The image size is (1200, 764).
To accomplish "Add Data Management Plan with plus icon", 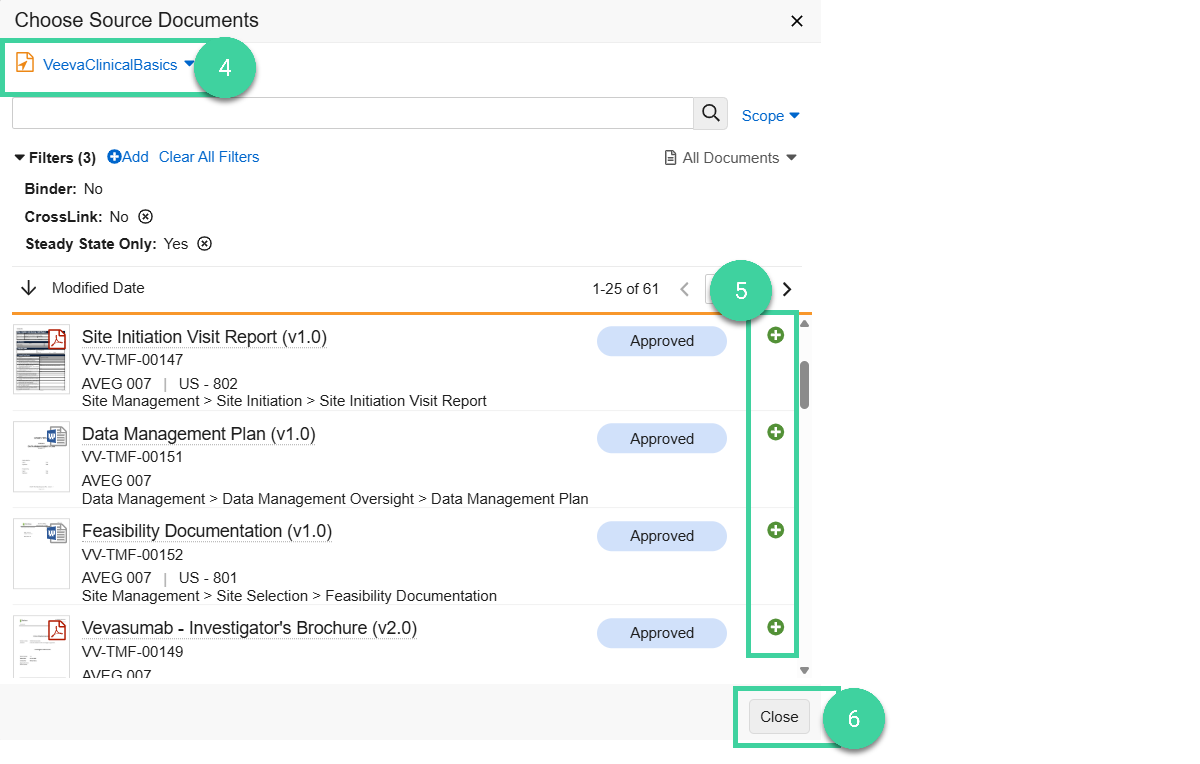I will (x=775, y=432).
